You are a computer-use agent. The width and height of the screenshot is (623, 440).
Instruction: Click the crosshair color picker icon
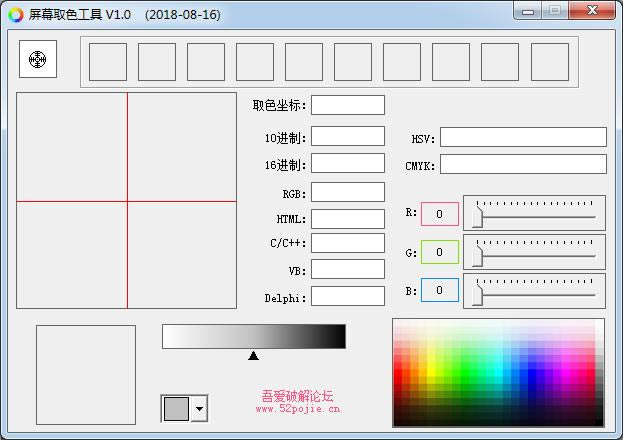[38, 60]
